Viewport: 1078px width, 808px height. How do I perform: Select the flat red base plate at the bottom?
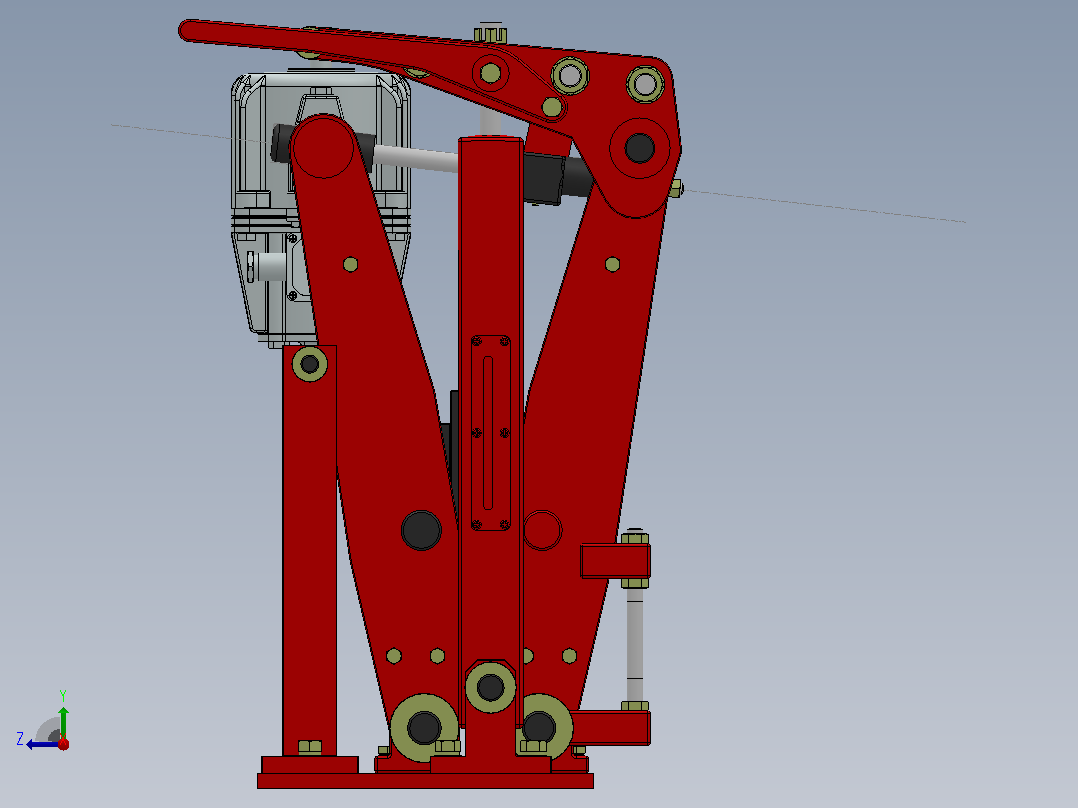pos(426,780)
